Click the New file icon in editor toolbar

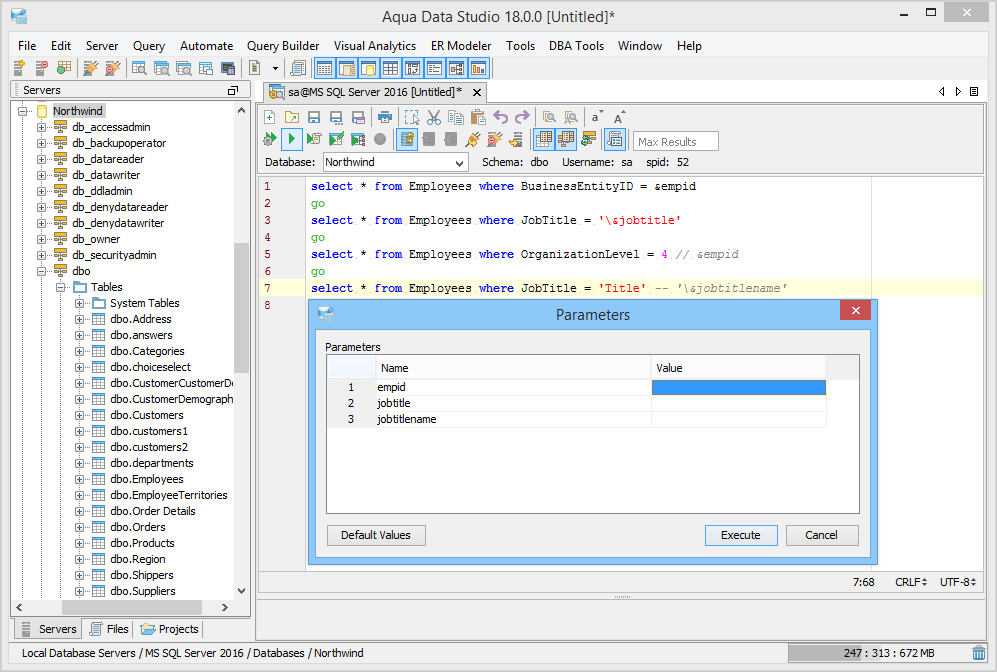[x=270, y=117]
